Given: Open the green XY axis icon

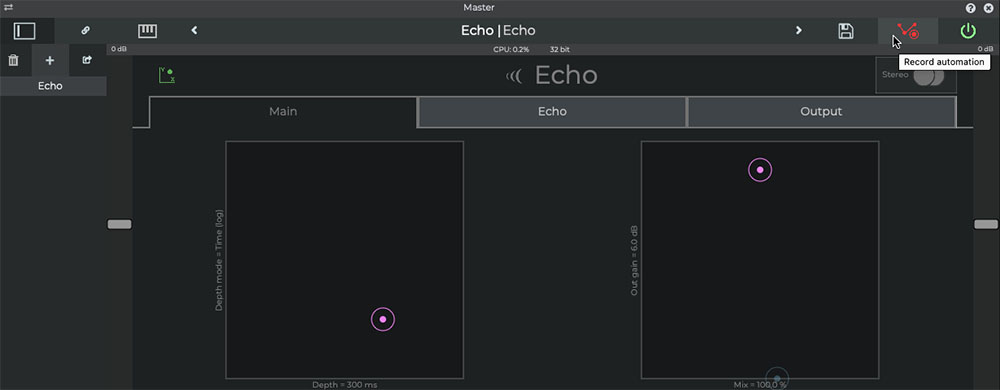Looking at the screenshot, I should (x=166, y=75).
